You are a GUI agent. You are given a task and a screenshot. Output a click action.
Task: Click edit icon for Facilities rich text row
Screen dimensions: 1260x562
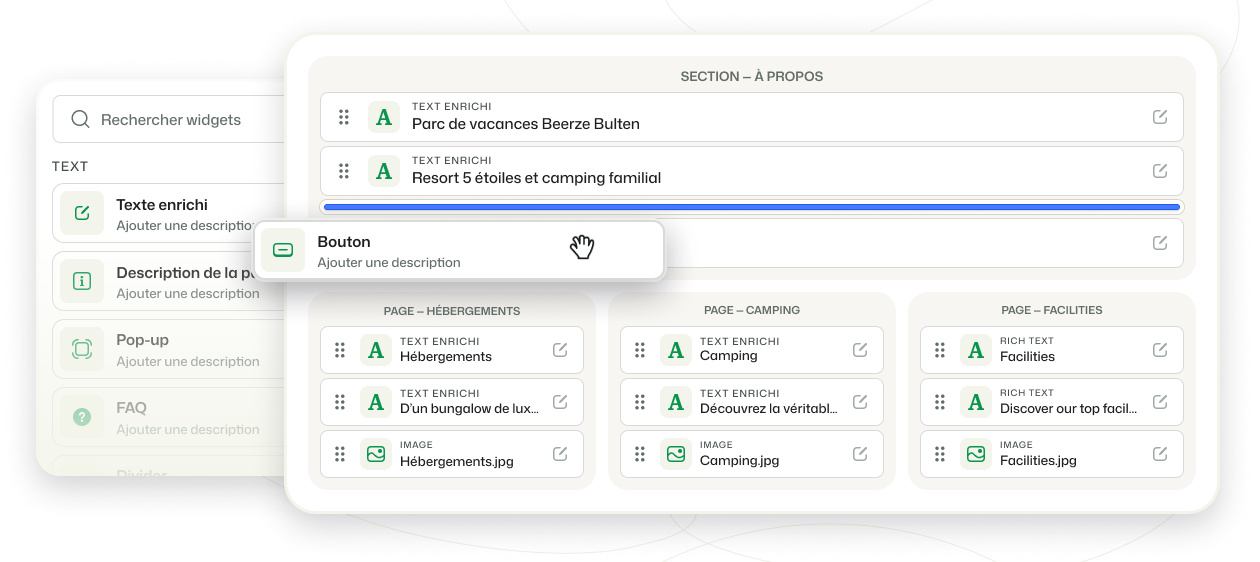[x=1160, y=350]
